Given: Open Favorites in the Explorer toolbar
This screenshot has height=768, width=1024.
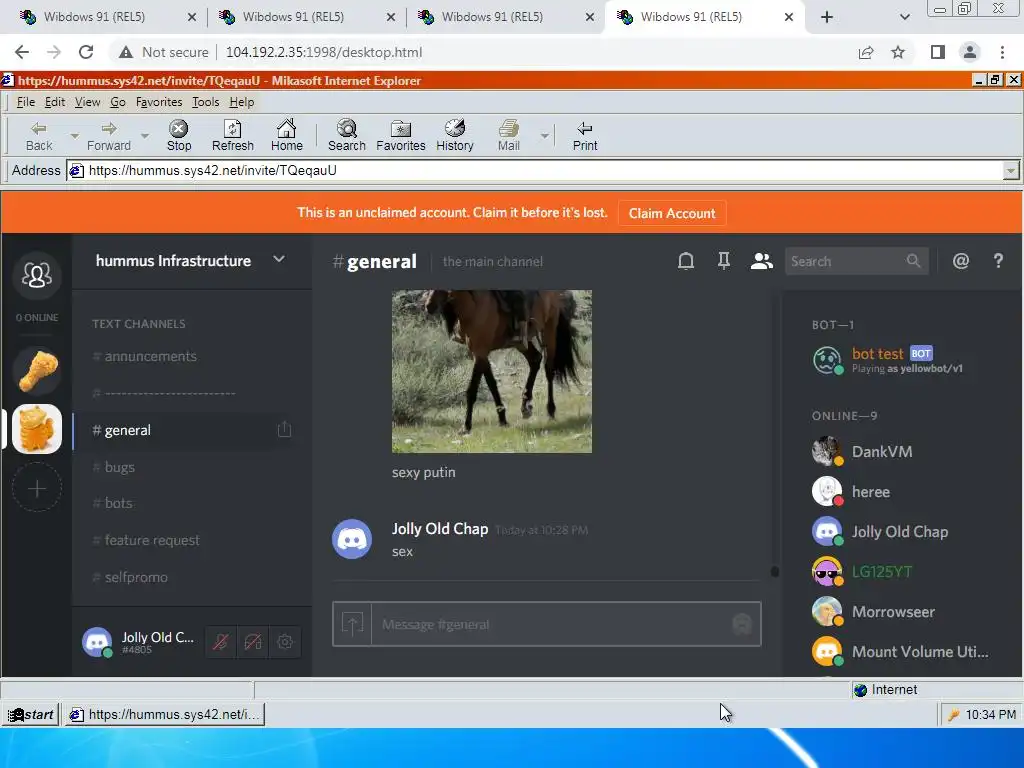Looking at the screenshot, I should coord(400,136).
